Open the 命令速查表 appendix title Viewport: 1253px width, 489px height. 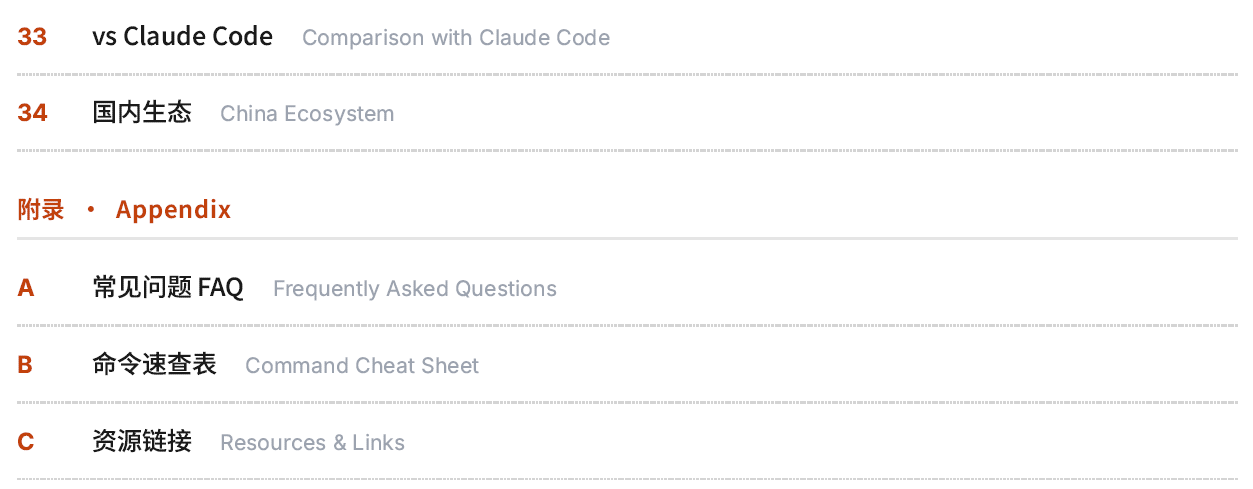154,365
